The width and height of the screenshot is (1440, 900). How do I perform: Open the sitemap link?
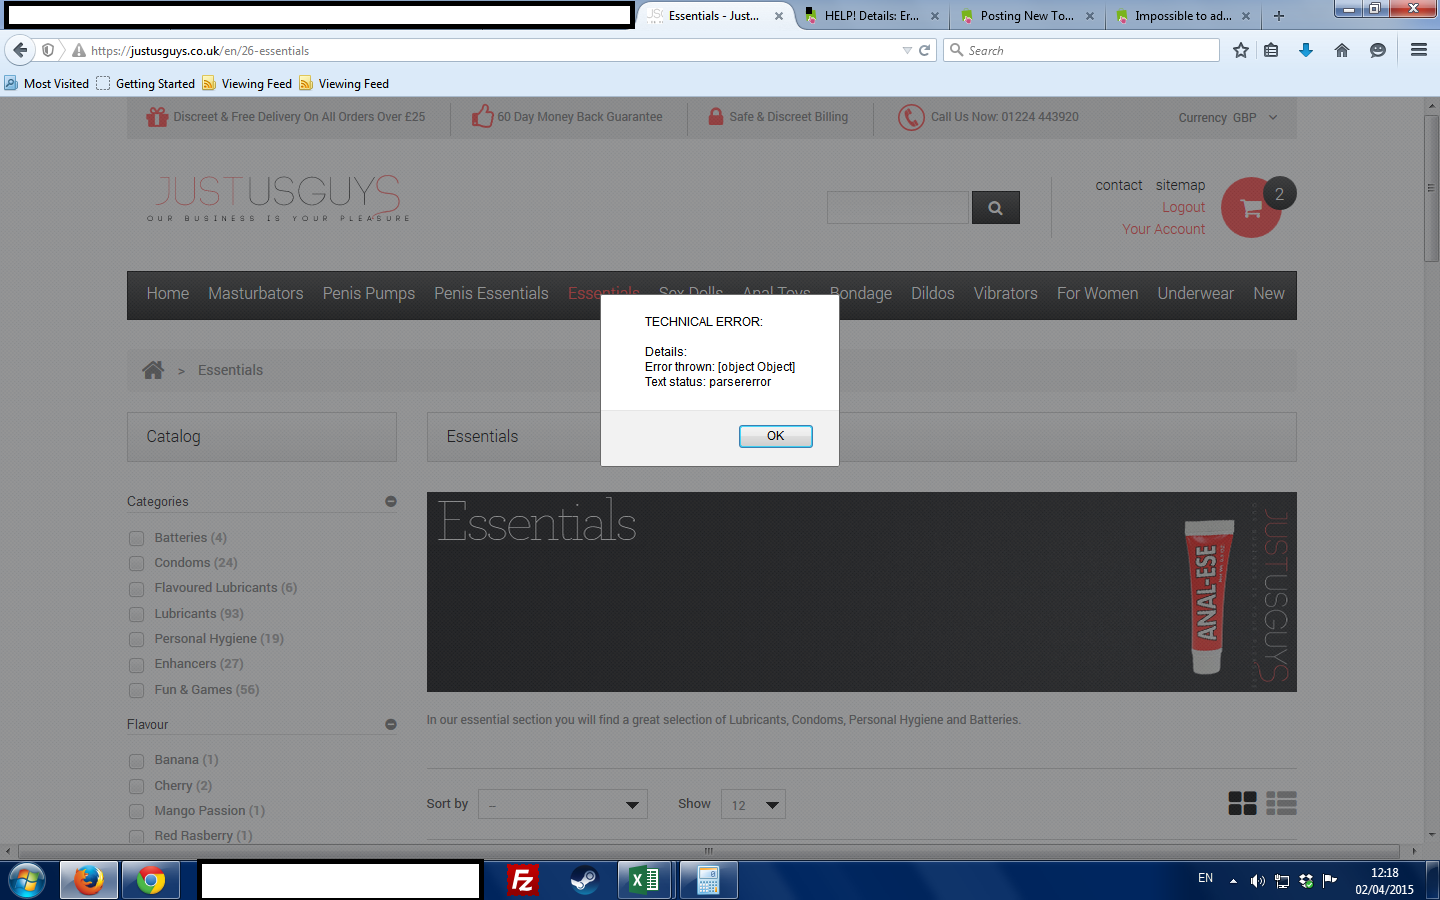1181,185
